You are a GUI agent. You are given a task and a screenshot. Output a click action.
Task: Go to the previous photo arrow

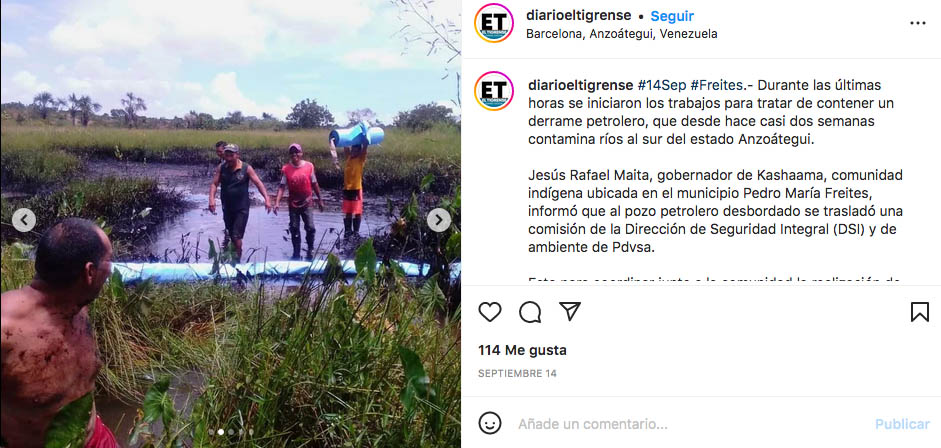click(23, 220)
